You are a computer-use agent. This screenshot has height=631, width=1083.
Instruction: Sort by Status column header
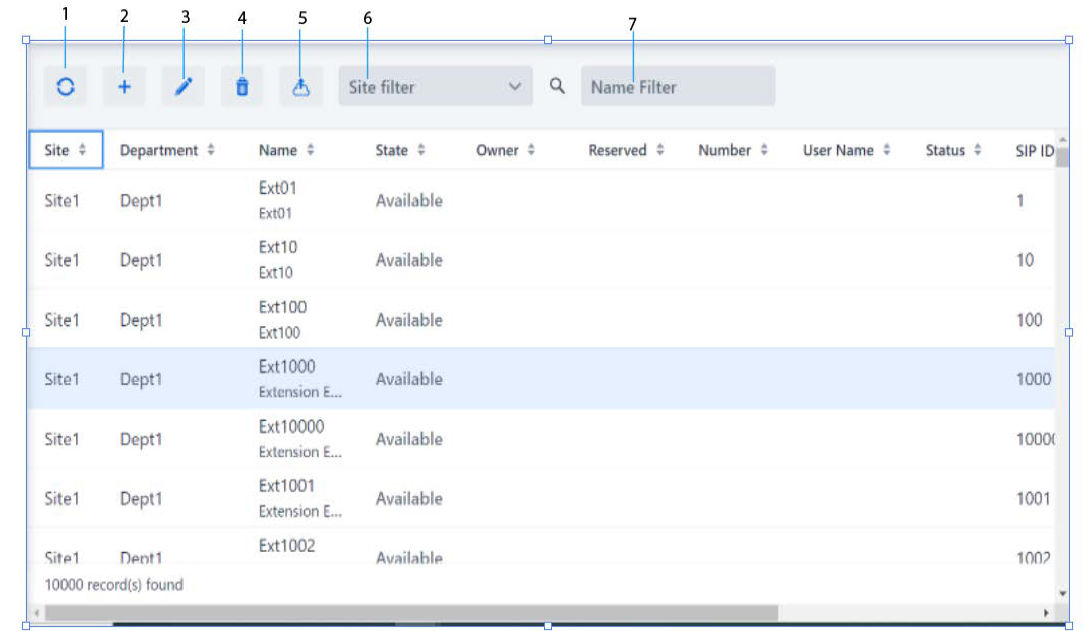(x=953, y=150)
